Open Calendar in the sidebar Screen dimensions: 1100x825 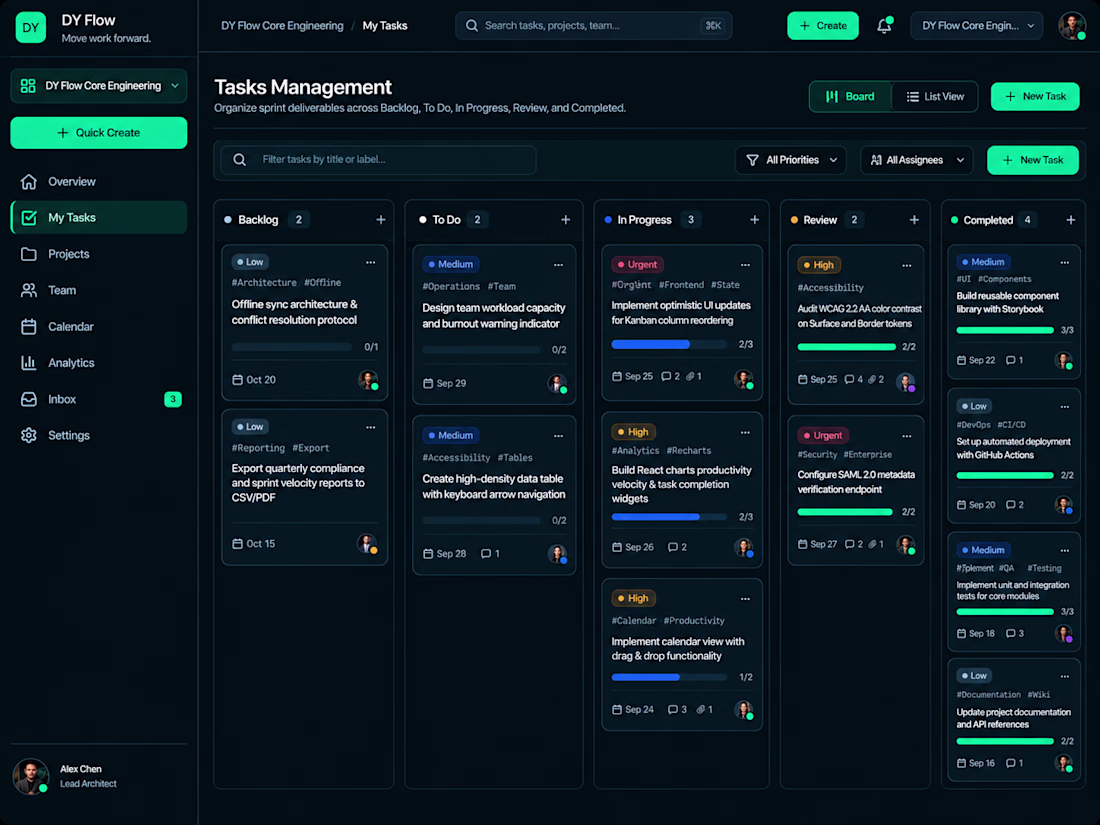(x=99, y=326)
